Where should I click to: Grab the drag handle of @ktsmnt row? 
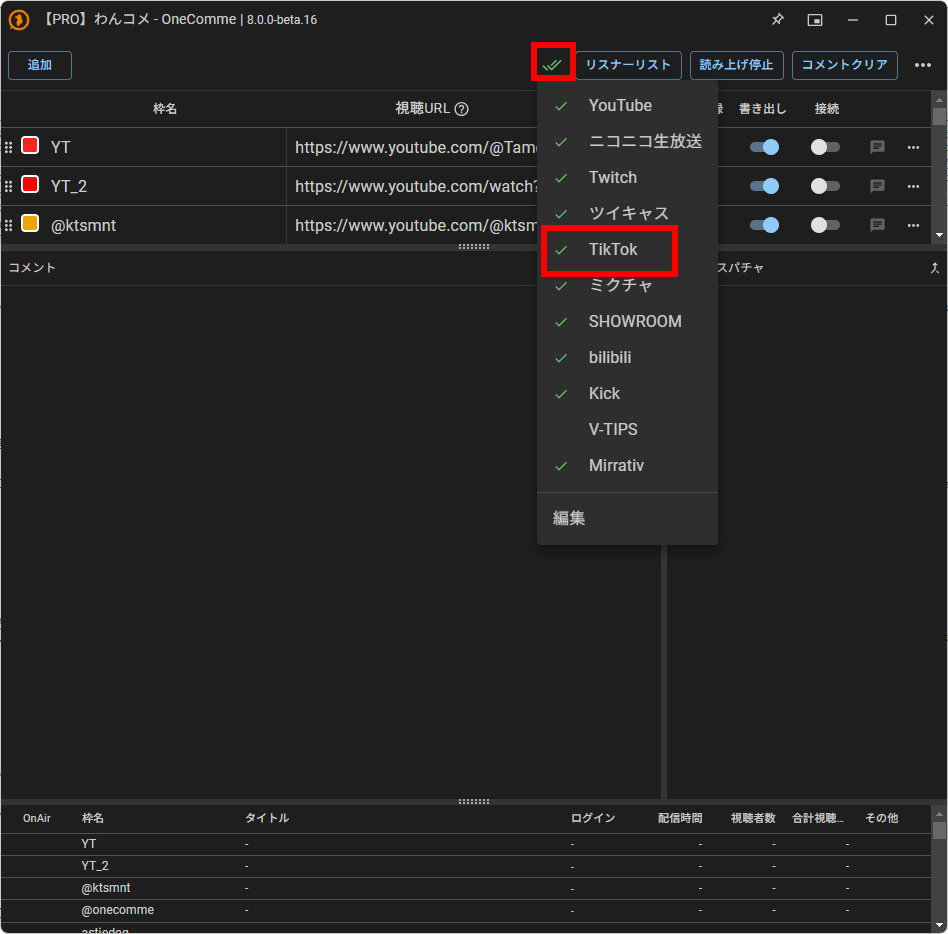(8, 225)
